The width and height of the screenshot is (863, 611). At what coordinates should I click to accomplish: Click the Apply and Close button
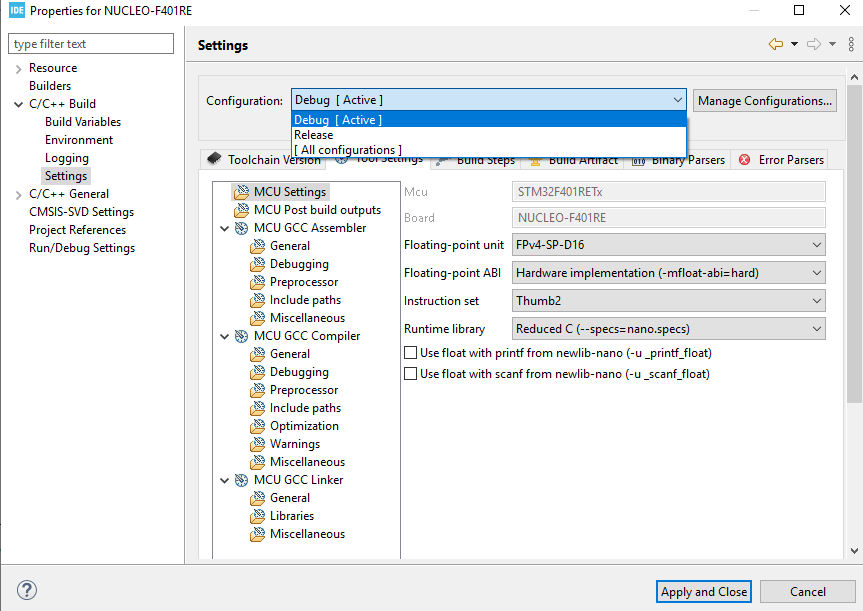click(x=703, y=592)
